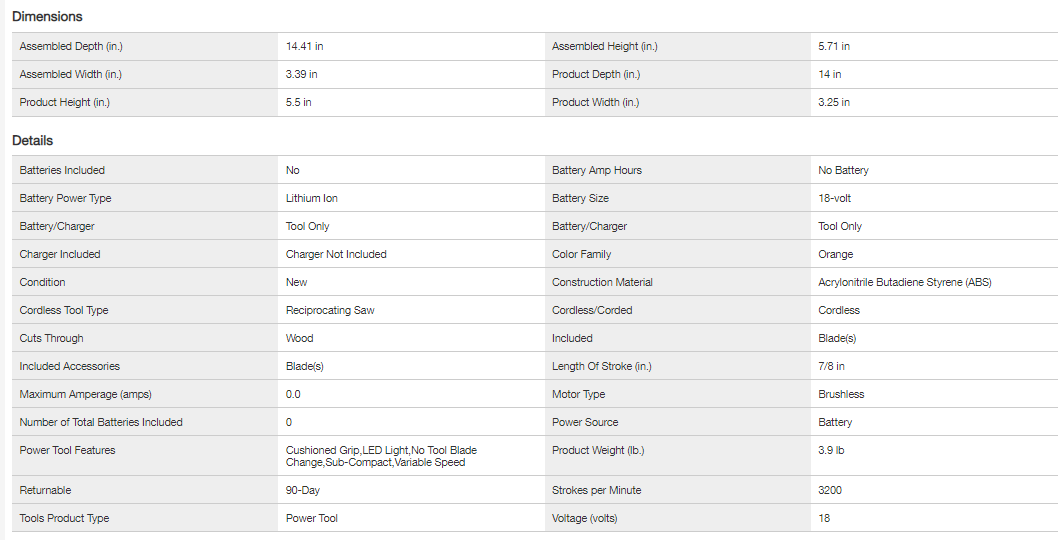Click the Battery Amp Hours label
Screen dimensions: 1058x540
596,170
